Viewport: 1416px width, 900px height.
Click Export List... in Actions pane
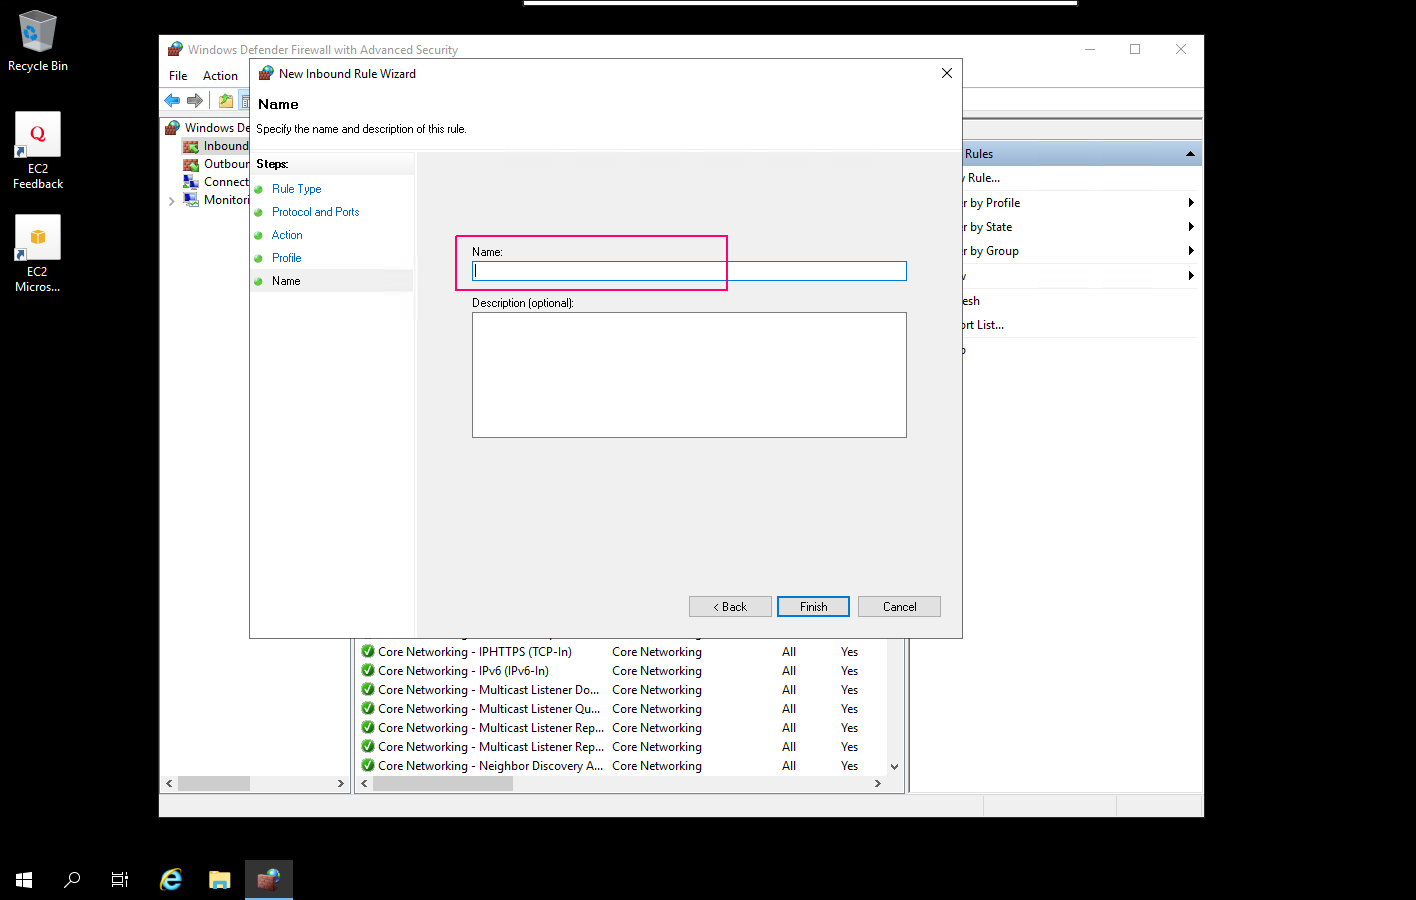tap(1080, 325)
